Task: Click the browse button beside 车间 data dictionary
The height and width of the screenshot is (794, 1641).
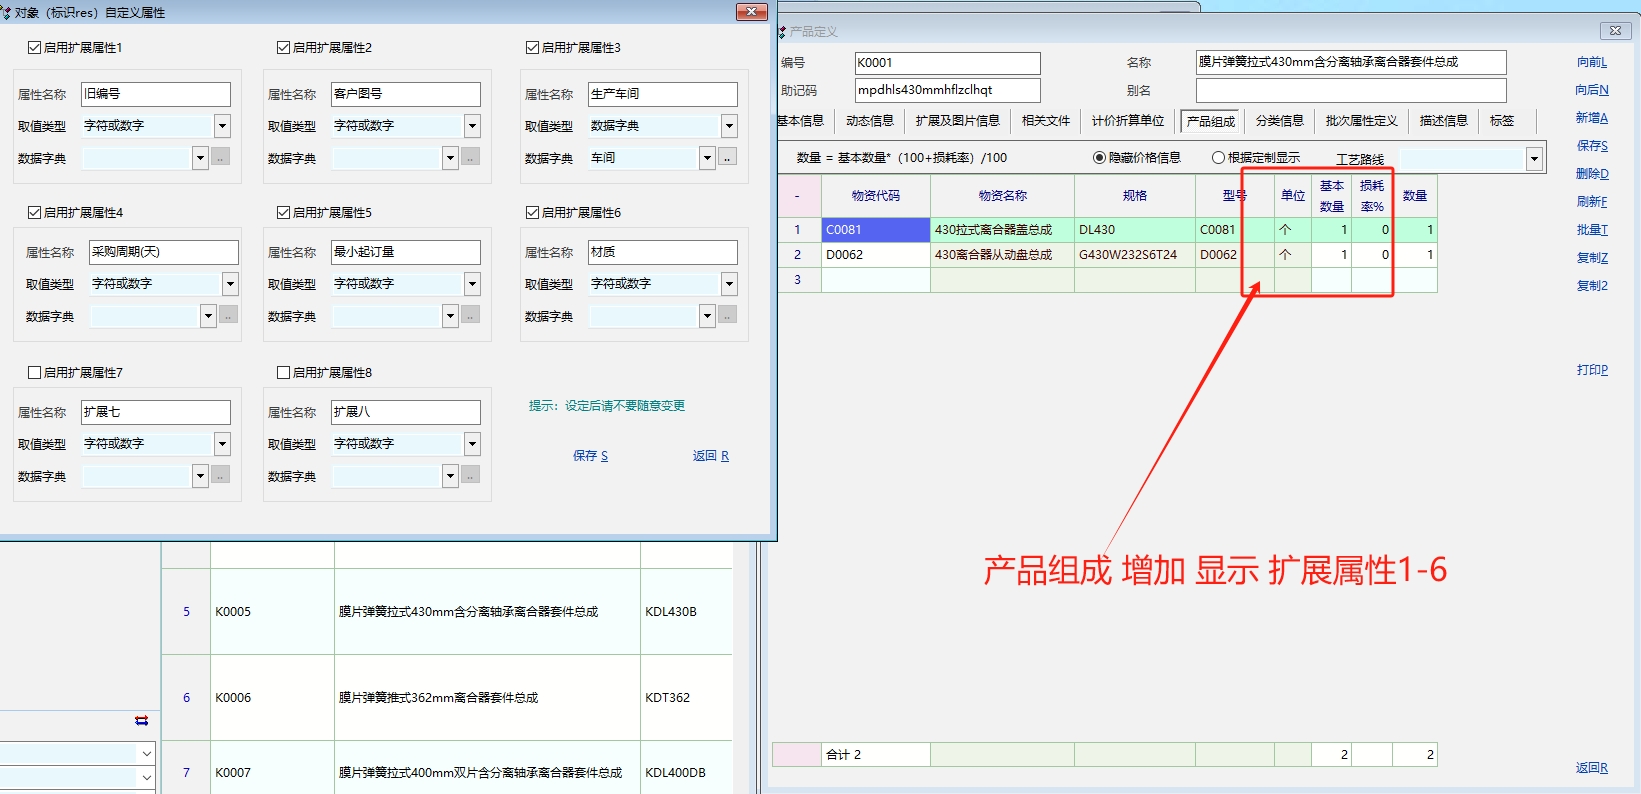Action: (728, 158)
